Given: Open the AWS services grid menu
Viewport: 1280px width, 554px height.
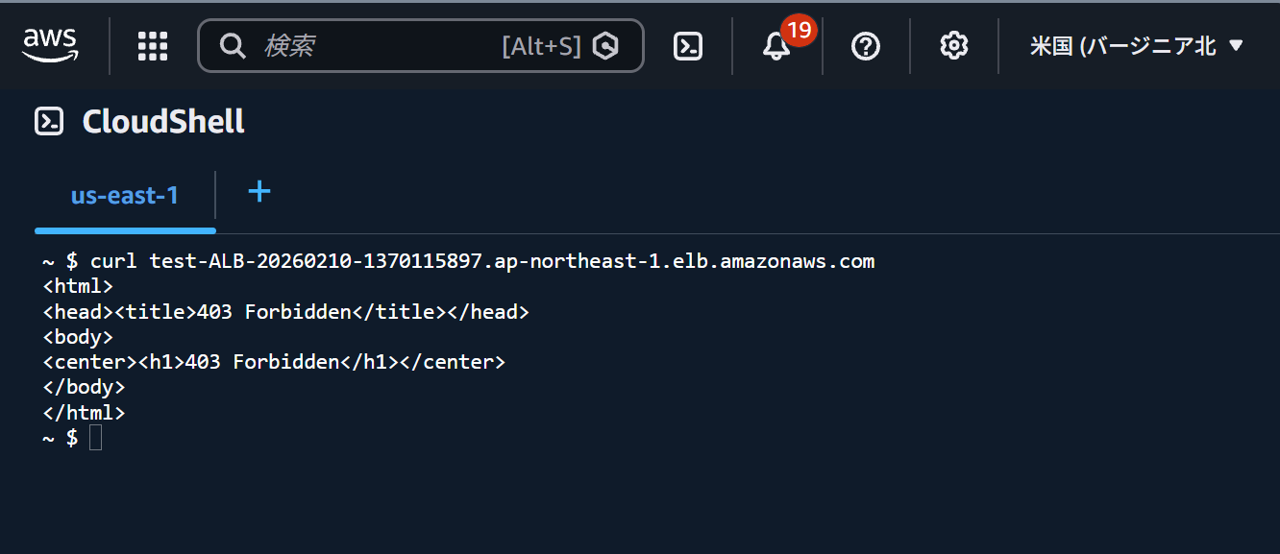Looking at the screenshot, I should pyautogui.click(x=152, y=45).
